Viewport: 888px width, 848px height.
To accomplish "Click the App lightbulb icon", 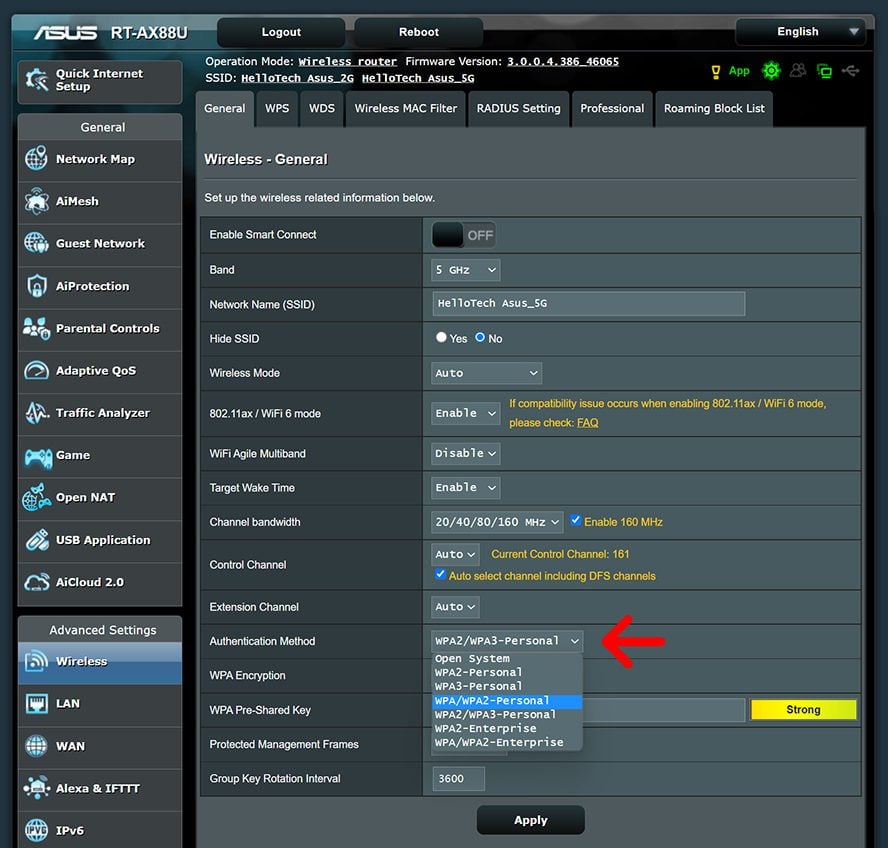I will tap(715, 71).
